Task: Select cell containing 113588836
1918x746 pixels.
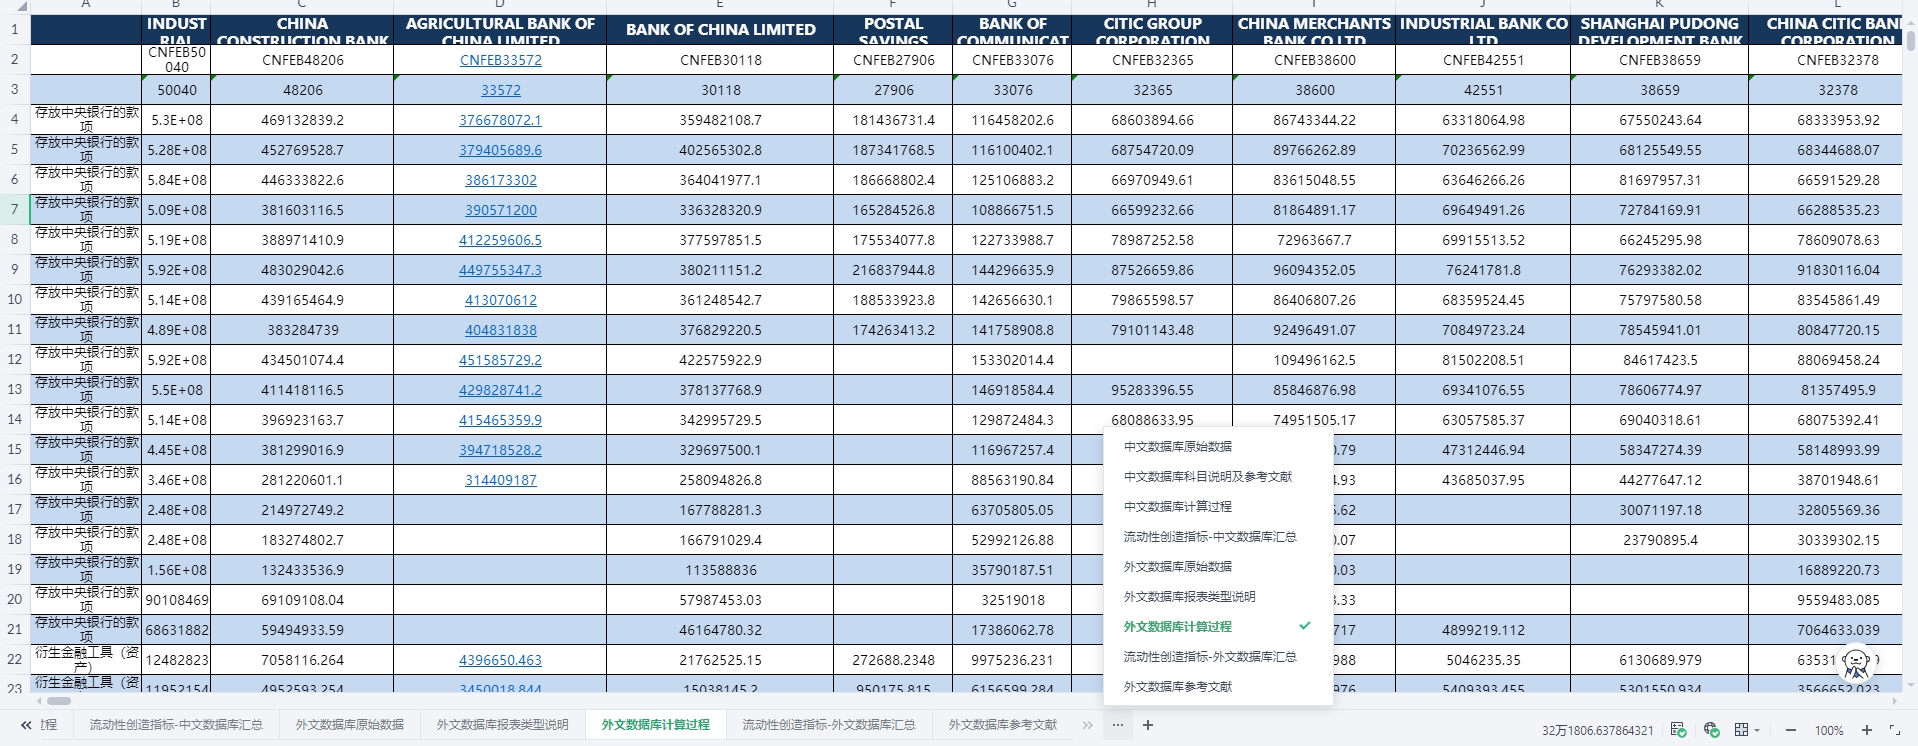Action: pyautogui.click(x=720, y=570)
